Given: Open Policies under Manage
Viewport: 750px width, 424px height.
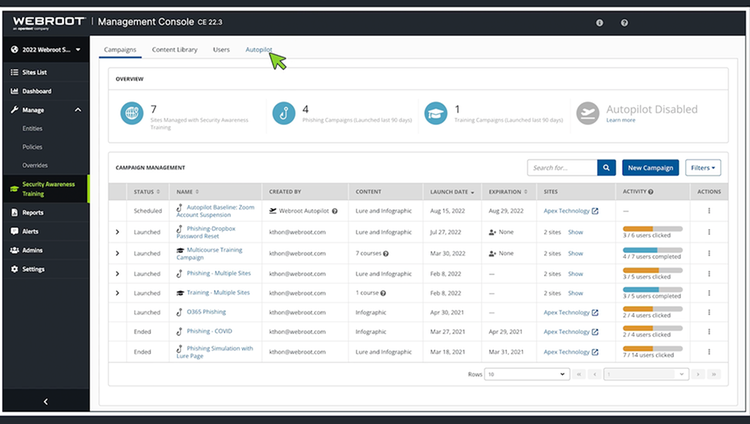Looking at the screenshot, I should click(33, 147).
